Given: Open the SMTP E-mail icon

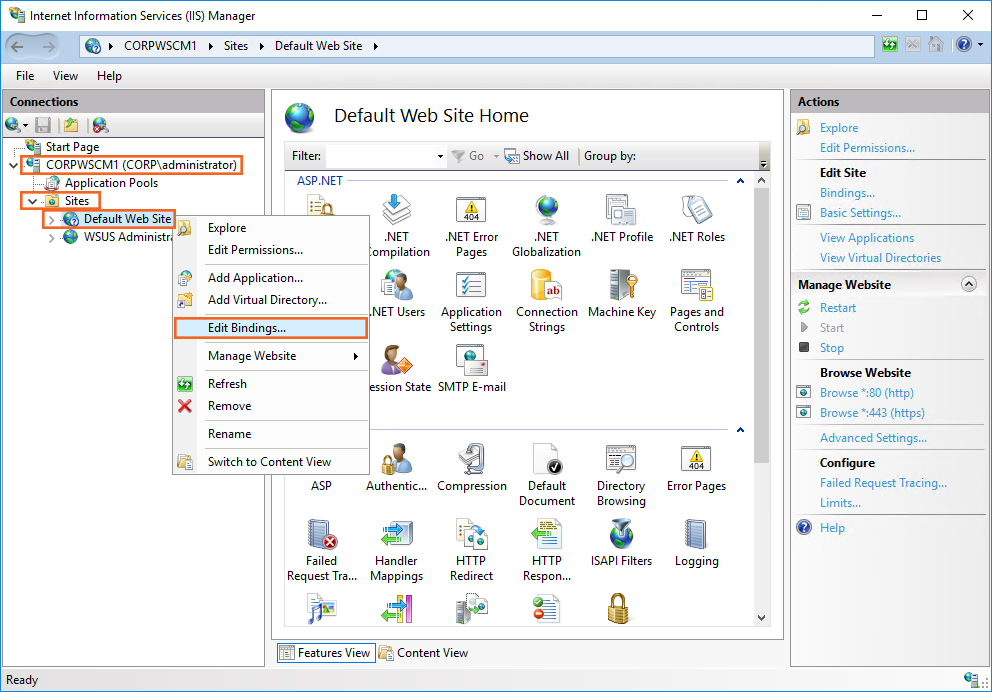Looking at the screenshot, I should point(471,368).
